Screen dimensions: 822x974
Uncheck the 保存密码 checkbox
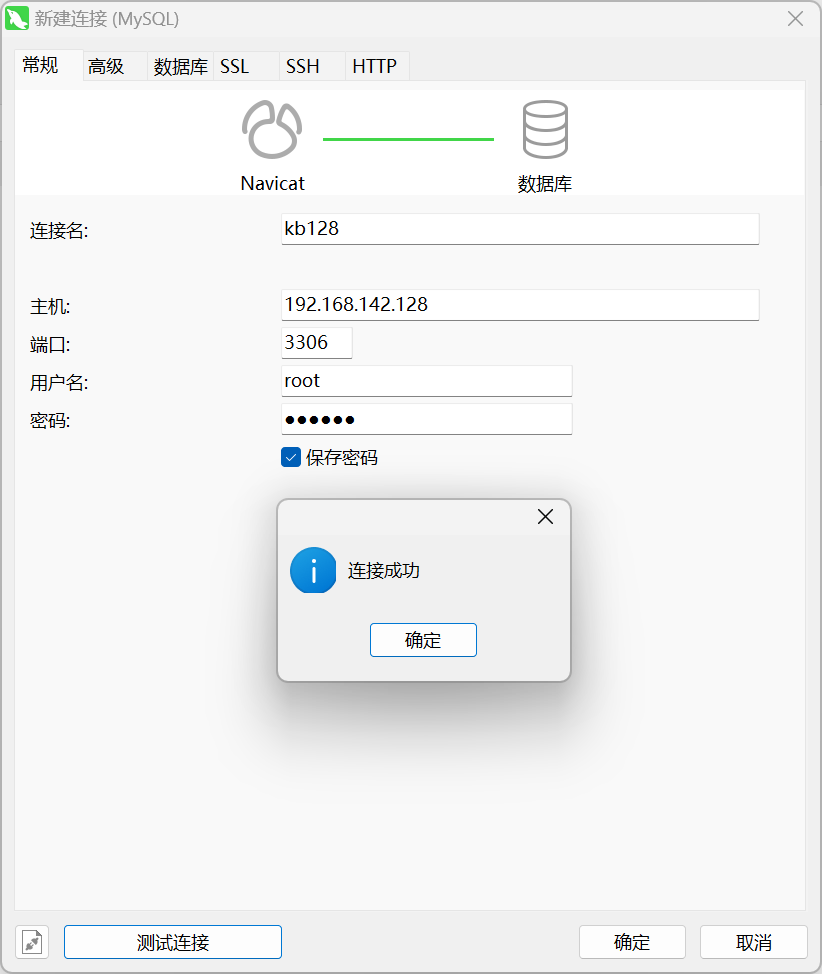click(291, 457)
